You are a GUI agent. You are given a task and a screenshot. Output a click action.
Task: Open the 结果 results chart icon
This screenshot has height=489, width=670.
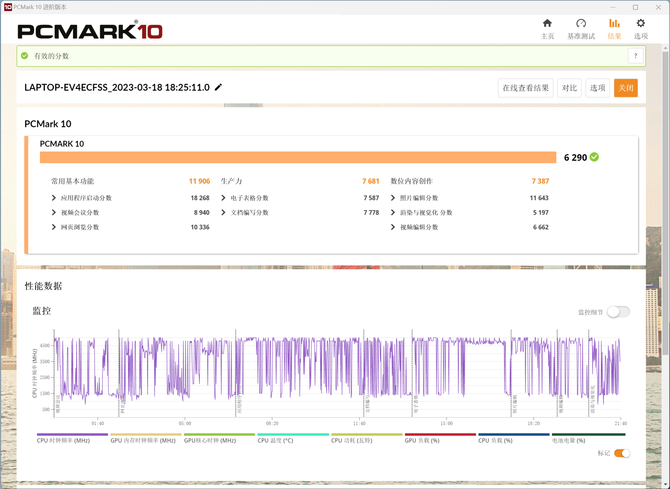coord(614,23)
